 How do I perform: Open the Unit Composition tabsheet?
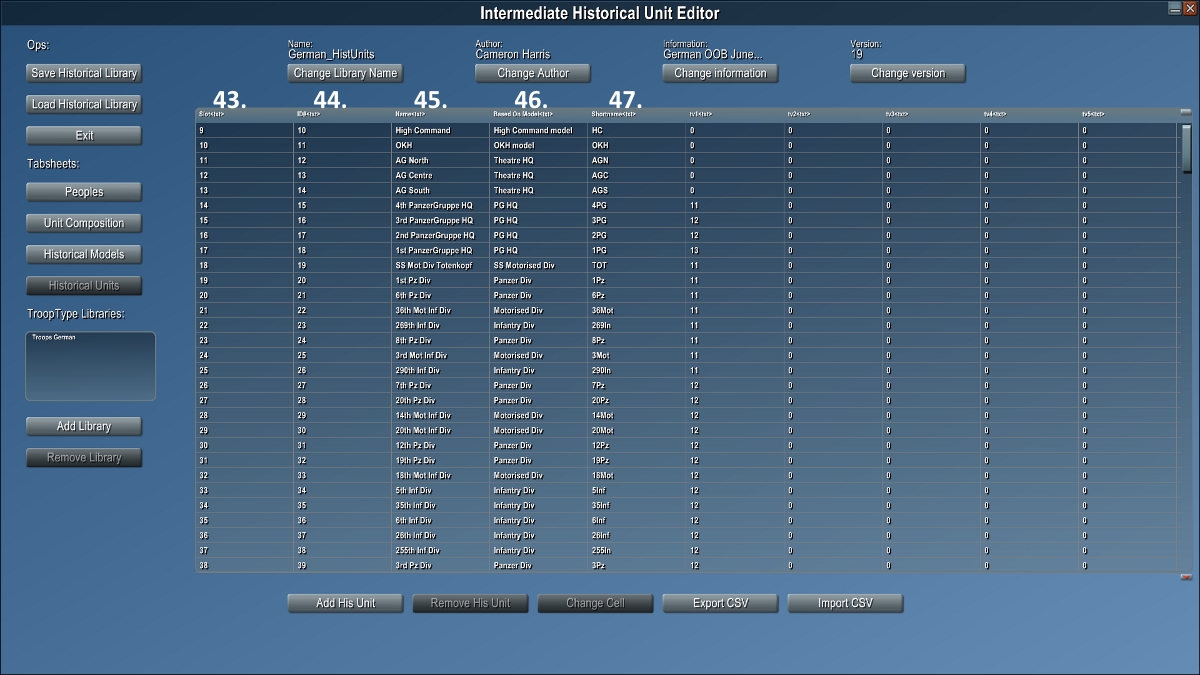[x=84, y=223]
